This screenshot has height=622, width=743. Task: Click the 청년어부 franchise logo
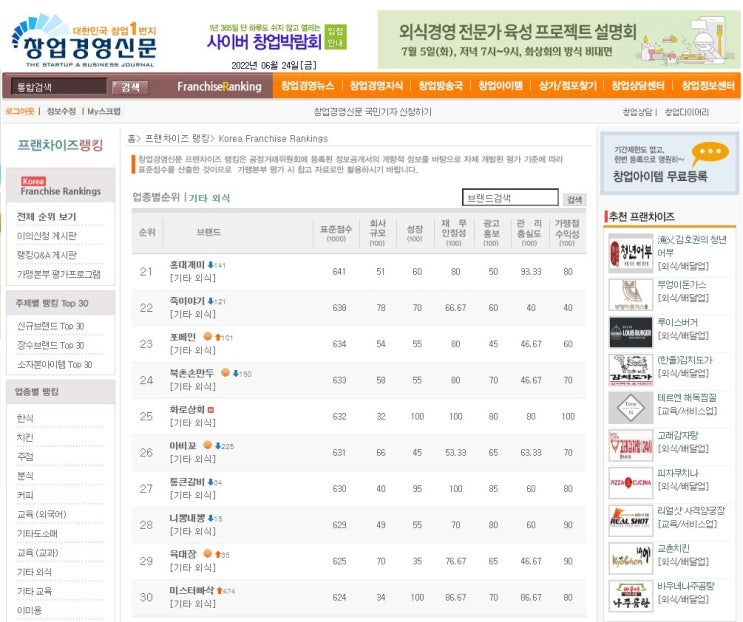click(x=631, y=253)
